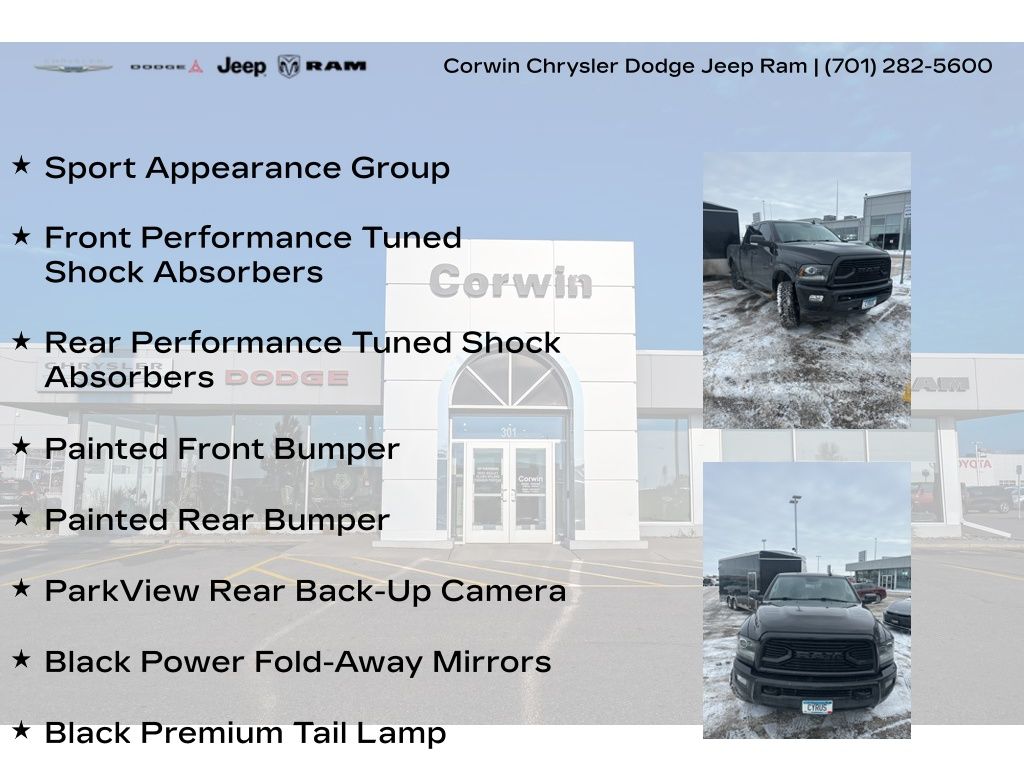Click the Dodge logo in header
The image size is (1024, 768).
(166, 67)
